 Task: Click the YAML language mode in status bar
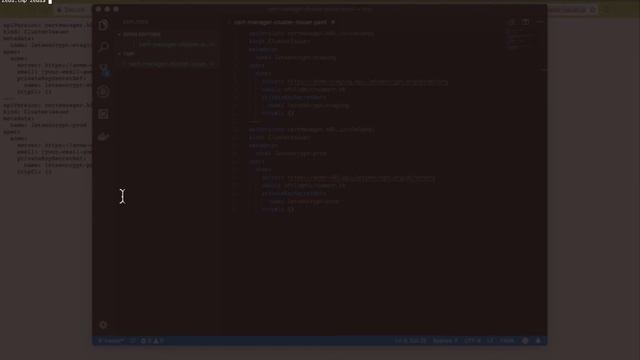coord(507,341)
